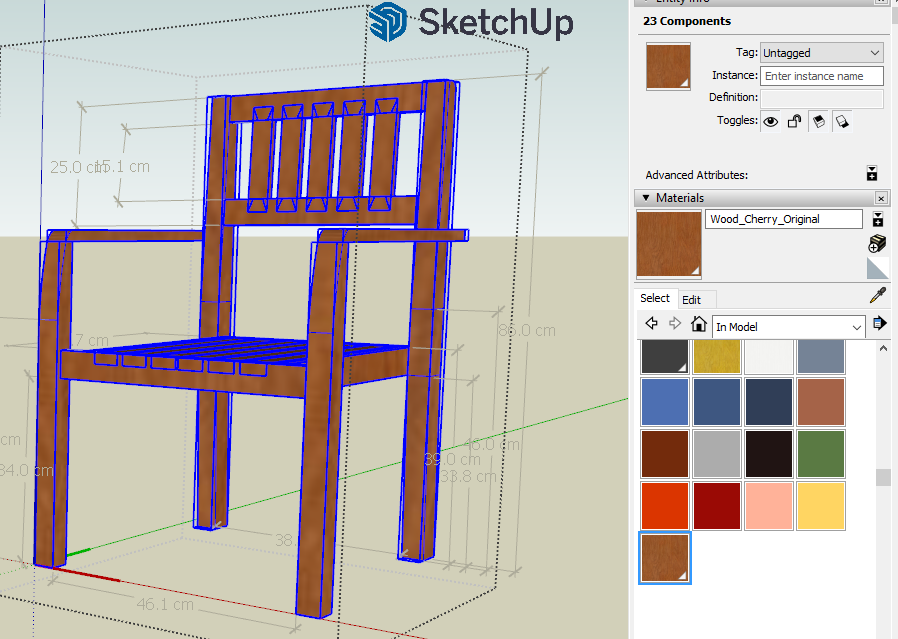Select the darker blue swatch

(x=716, y=402)
